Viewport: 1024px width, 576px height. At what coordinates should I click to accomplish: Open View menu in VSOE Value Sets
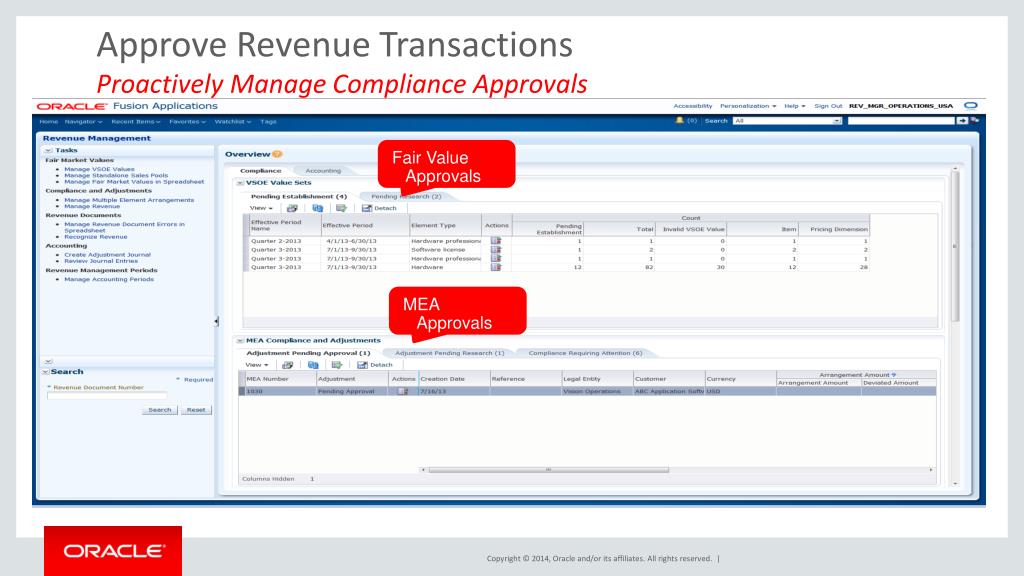261,208
